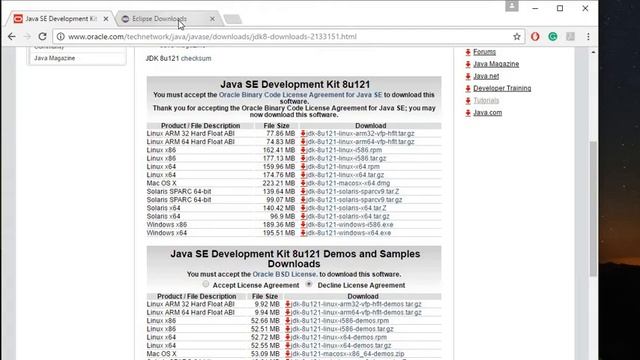
Task: Select Accept License Agreement for Demos
Action: click(206, 284)
